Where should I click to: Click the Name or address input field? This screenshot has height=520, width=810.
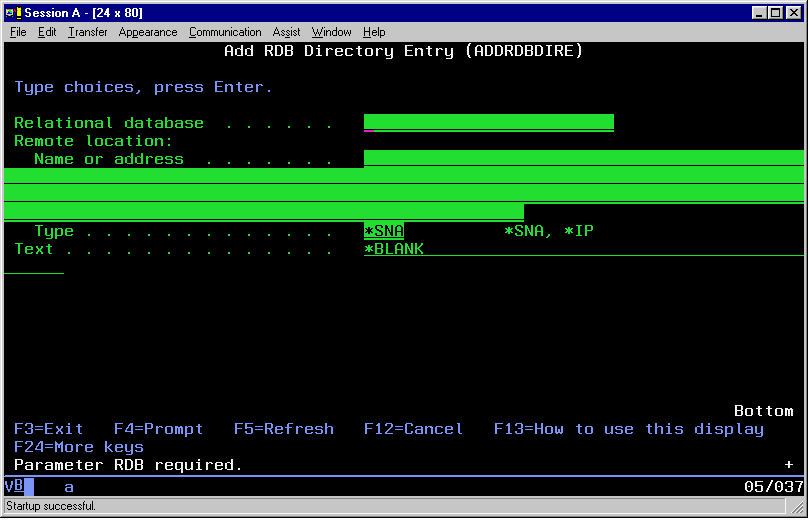pyautogui.click(x=583, y=158)
